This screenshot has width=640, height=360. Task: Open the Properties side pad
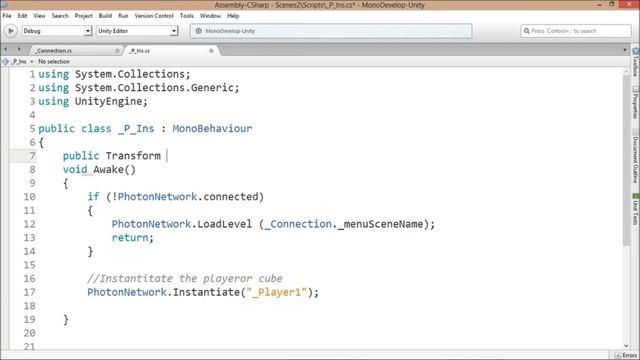635,102
